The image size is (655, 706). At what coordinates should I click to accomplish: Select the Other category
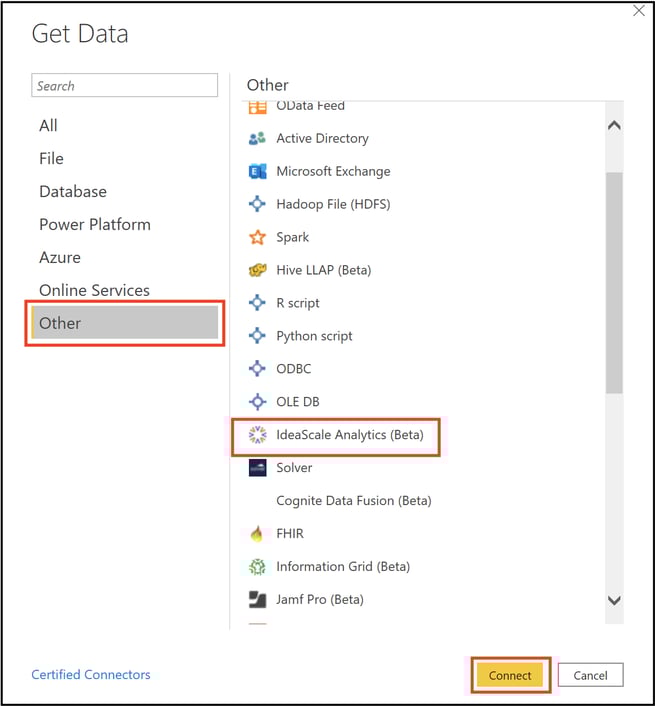pos(125,323)
